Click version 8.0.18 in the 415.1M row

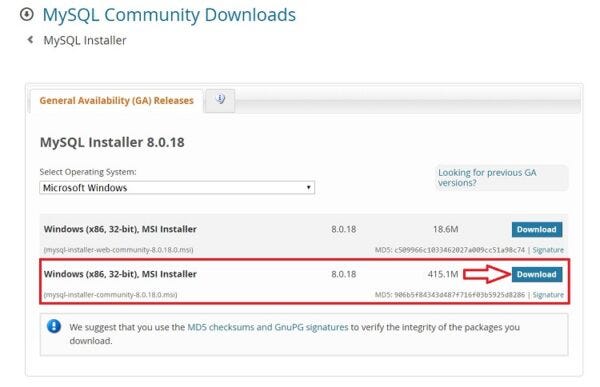(x=344, y=274)
